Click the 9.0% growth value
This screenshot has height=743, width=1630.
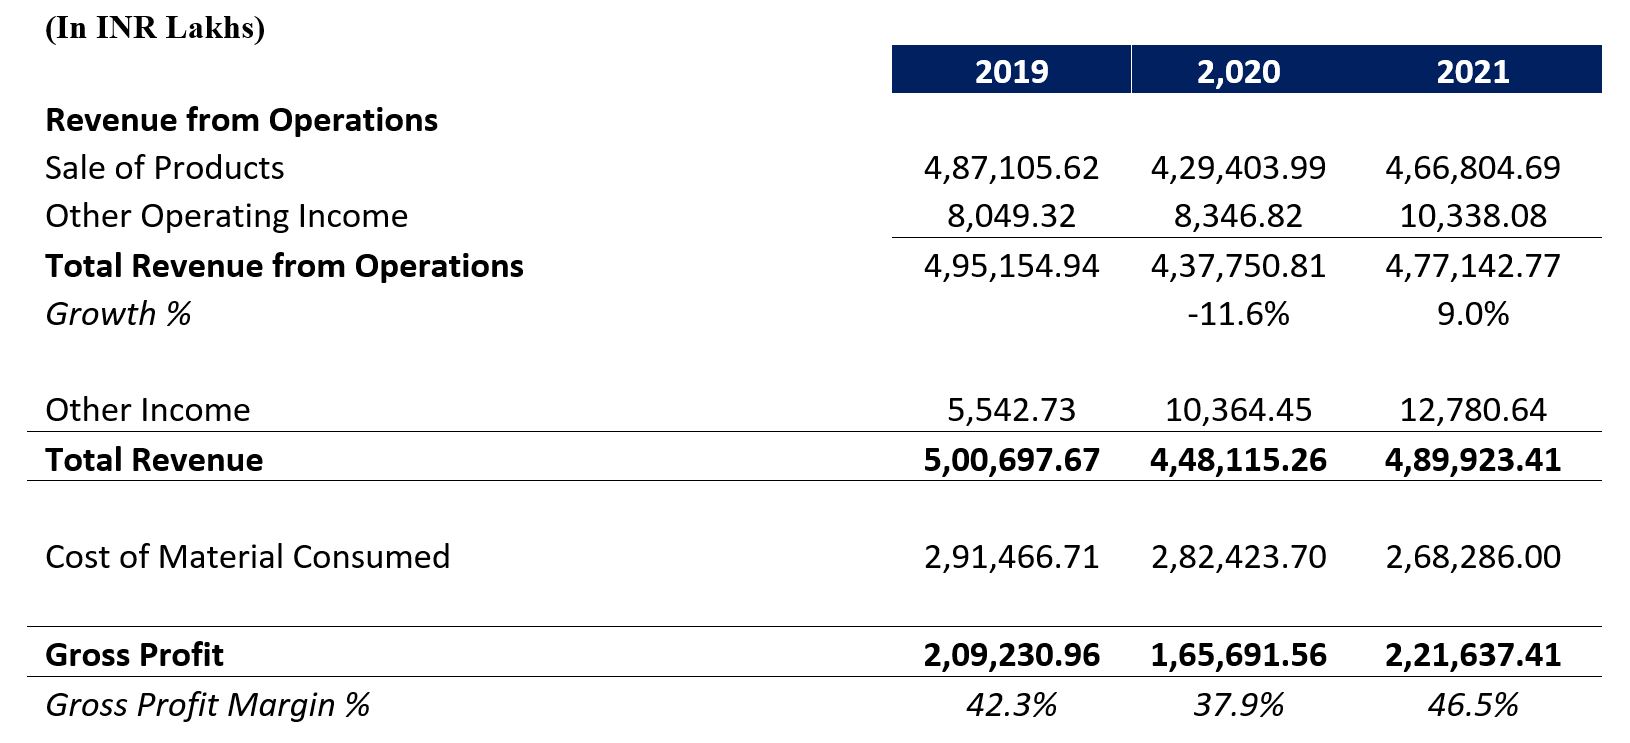(x=1472, y=314)
